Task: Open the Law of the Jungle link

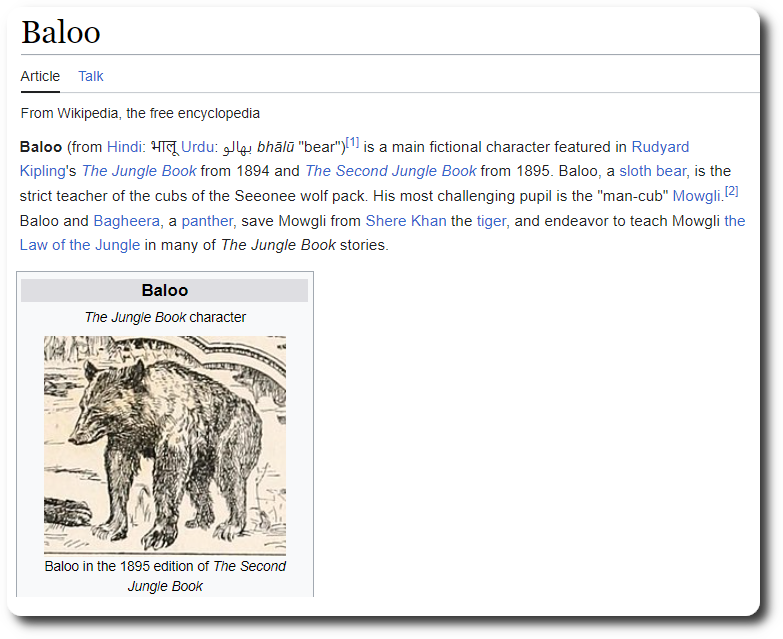Action: point(80,245)
